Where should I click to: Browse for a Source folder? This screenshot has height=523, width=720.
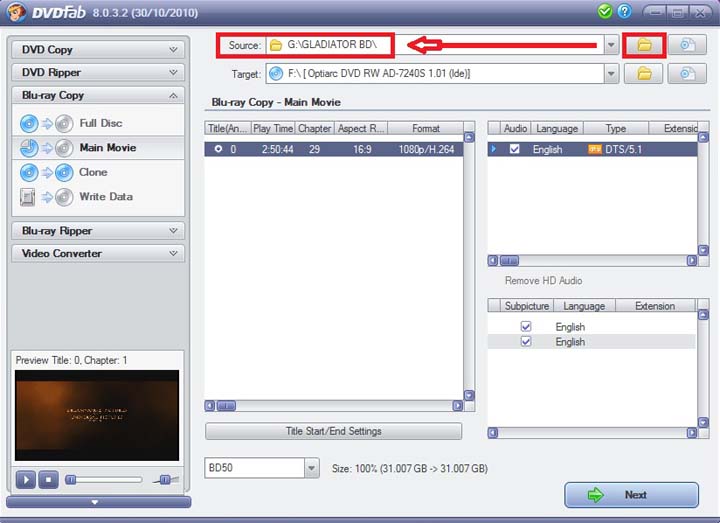(644, 45)
